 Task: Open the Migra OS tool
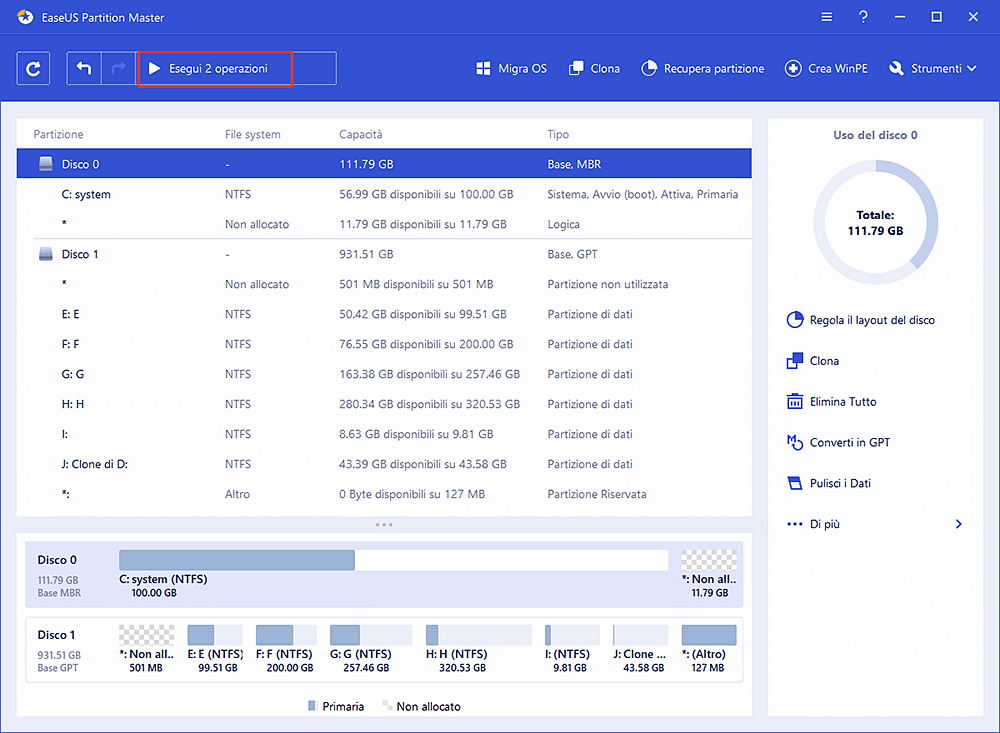(x=511, y=68)
